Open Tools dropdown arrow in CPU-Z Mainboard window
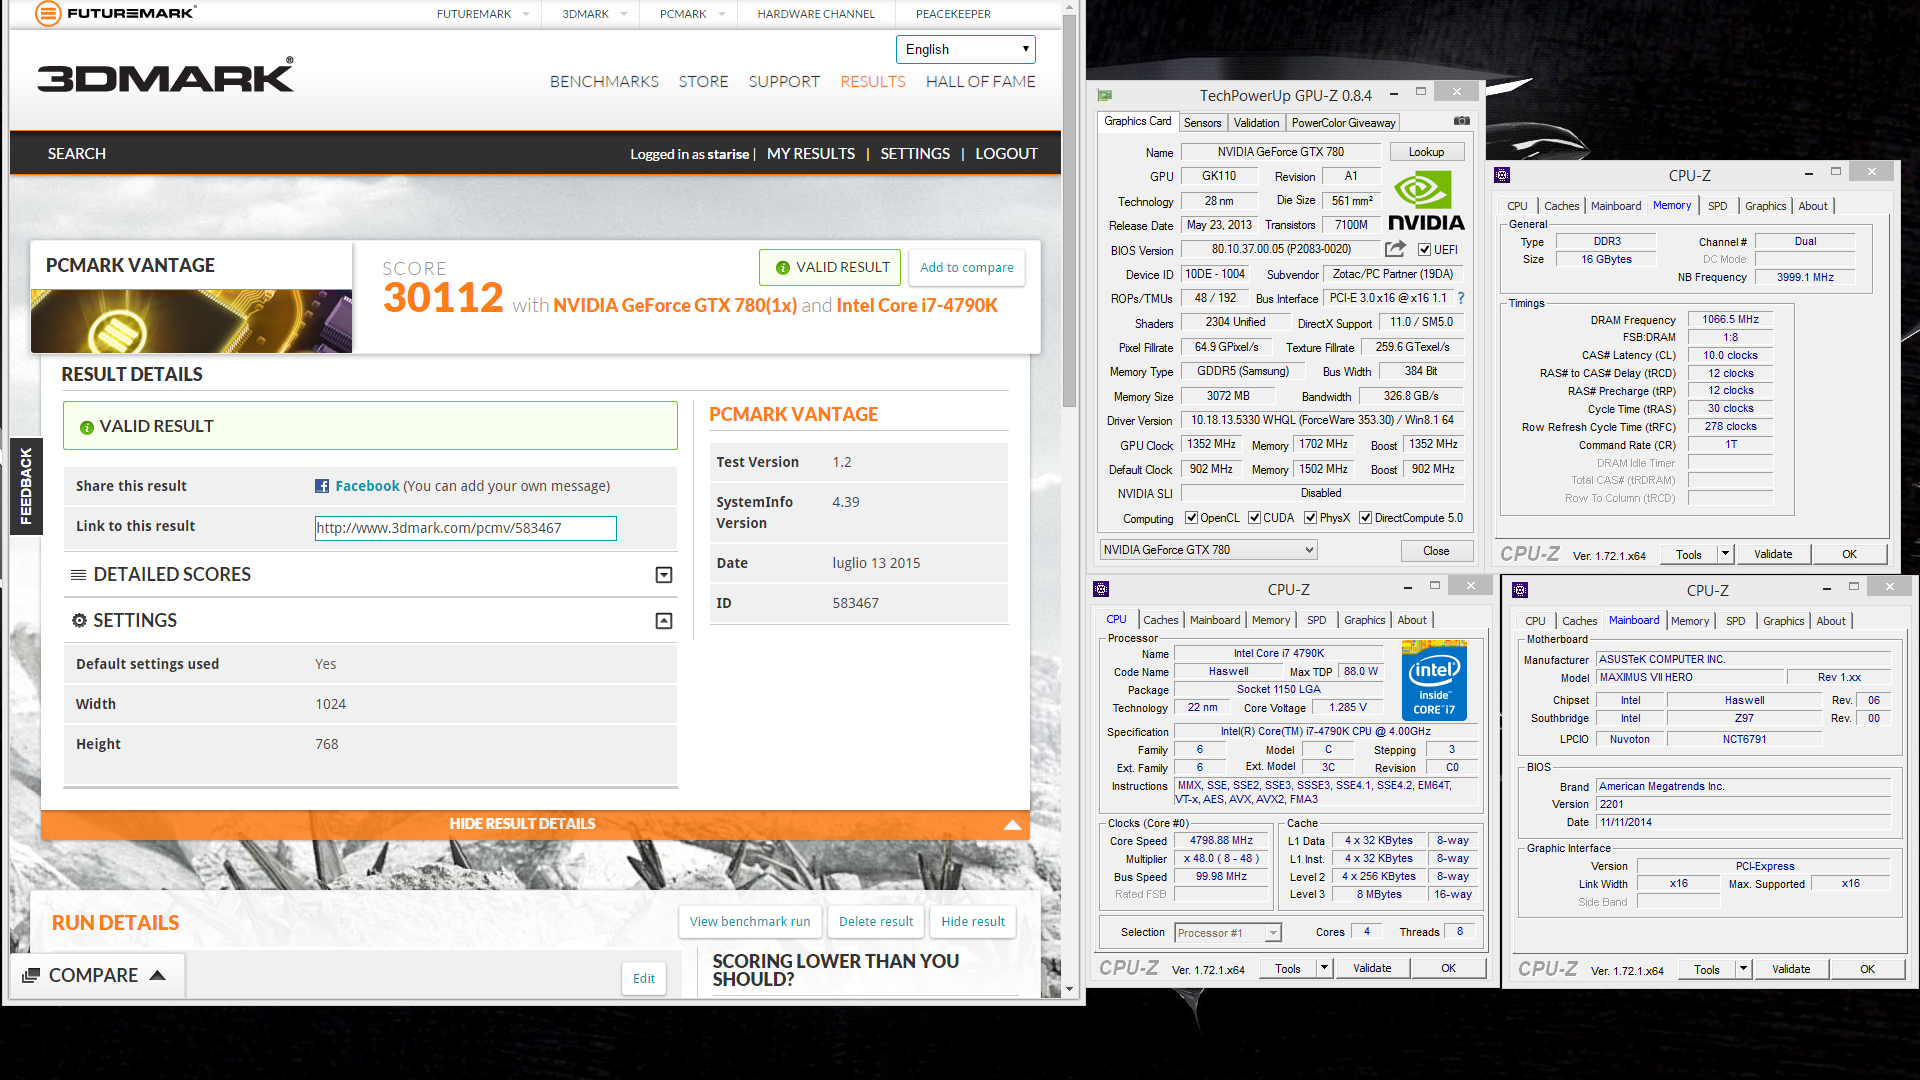This screenshot has height=1080, width=1920. click(x=1742, y=969)
